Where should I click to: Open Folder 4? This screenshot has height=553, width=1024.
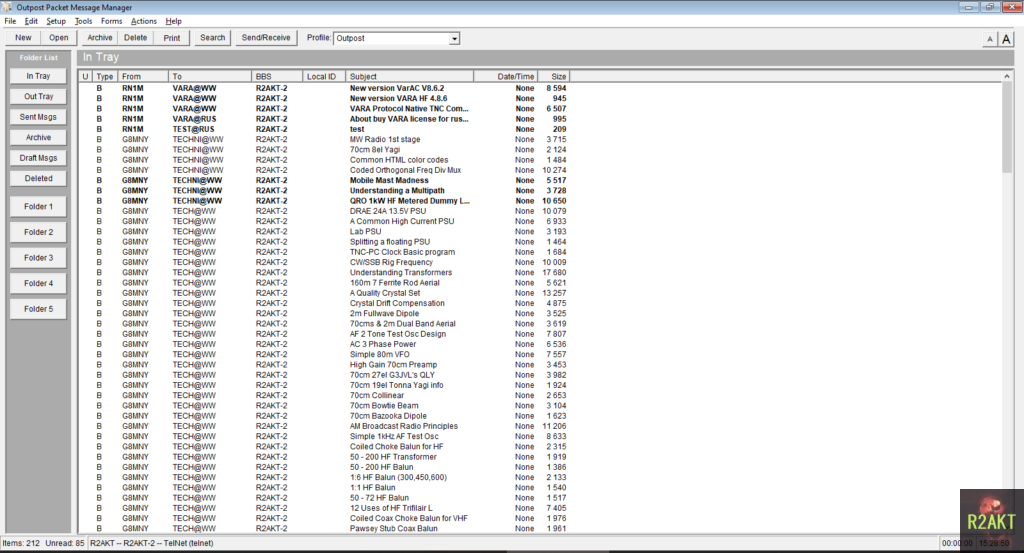click(x=39, y=283)
